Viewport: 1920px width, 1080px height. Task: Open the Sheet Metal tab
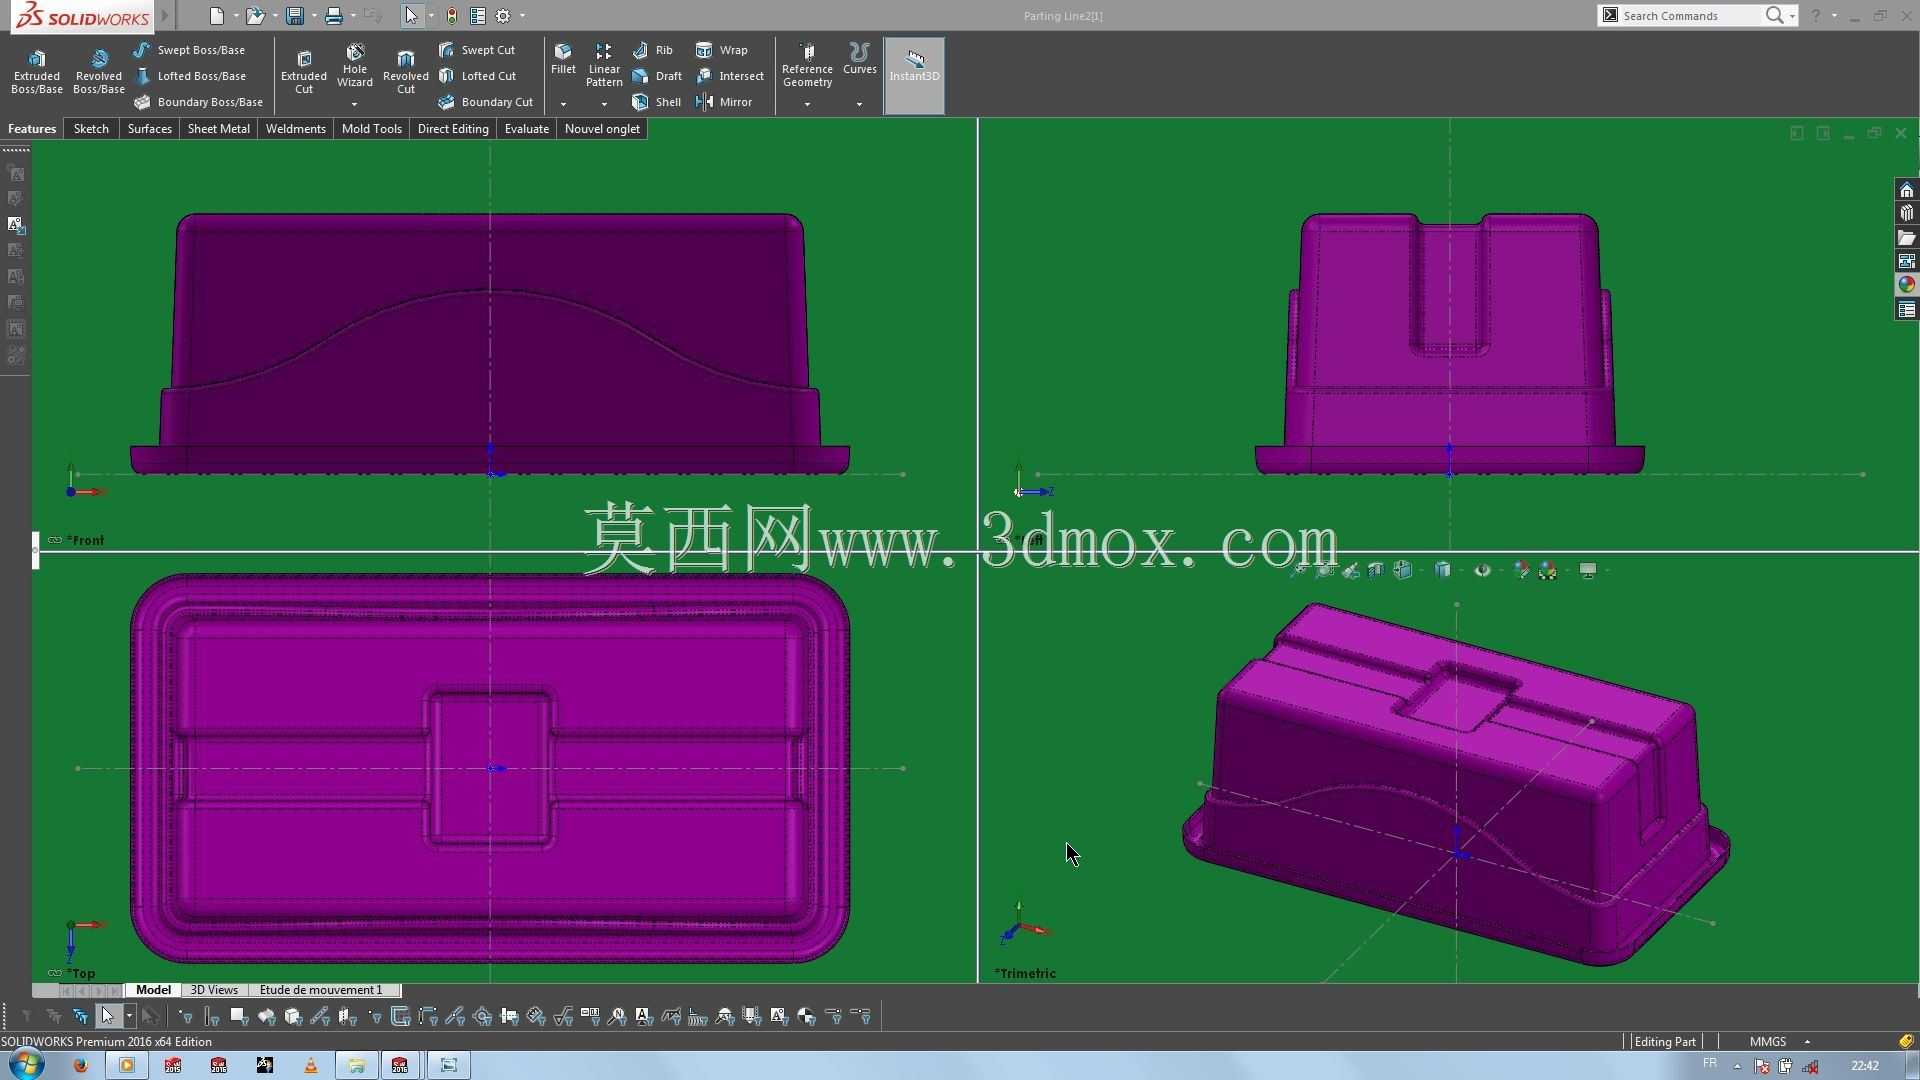tap(219, 129)
